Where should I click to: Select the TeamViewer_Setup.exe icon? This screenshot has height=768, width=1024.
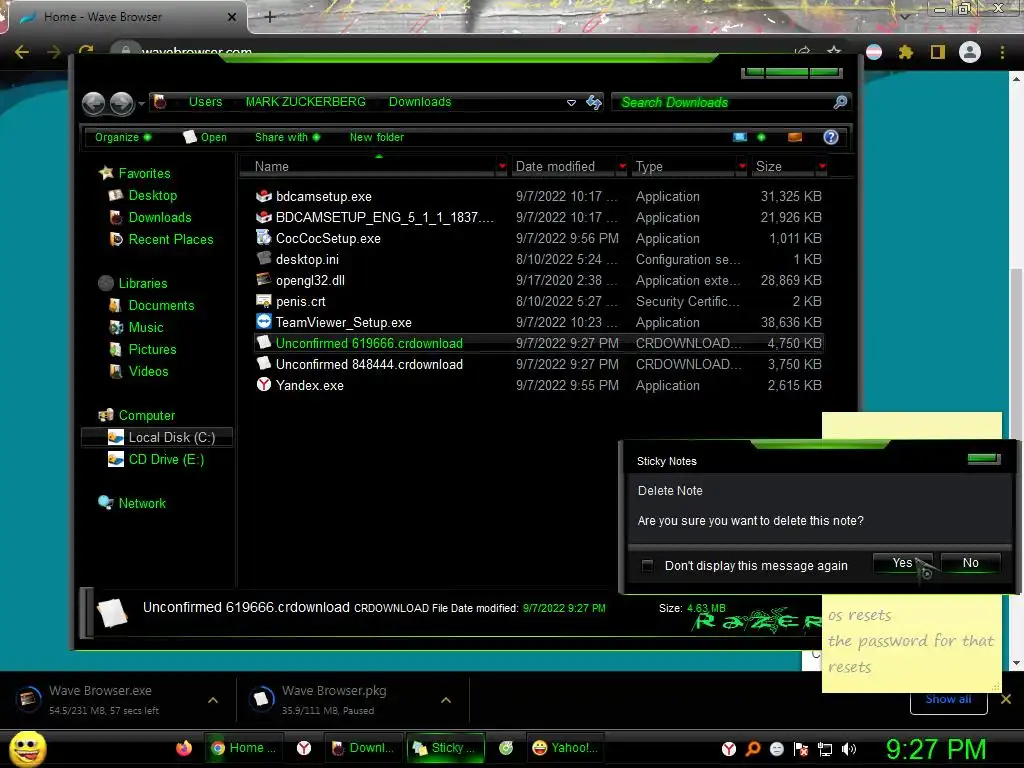[264, 322]
